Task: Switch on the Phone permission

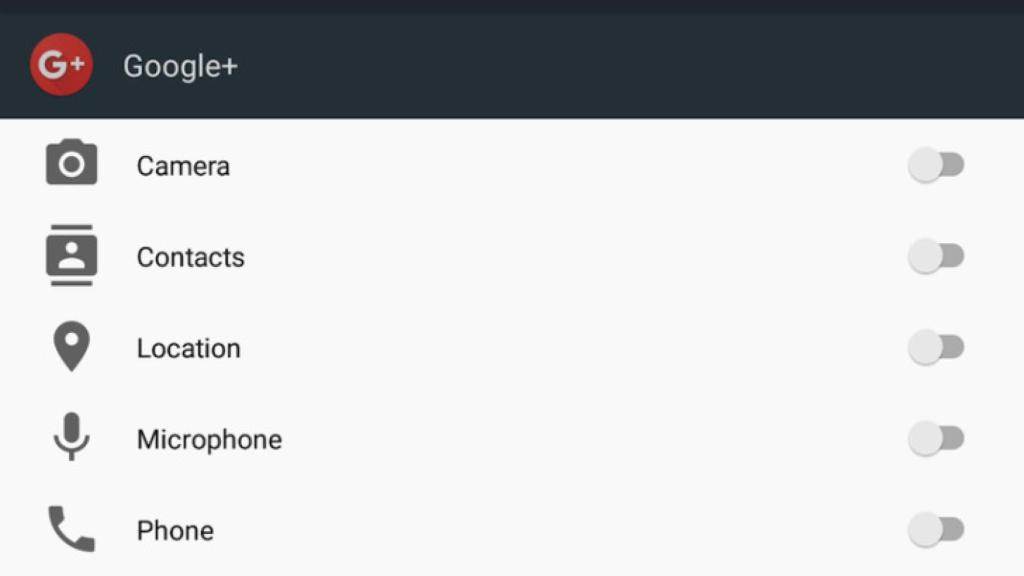Action: pos(937,529)
